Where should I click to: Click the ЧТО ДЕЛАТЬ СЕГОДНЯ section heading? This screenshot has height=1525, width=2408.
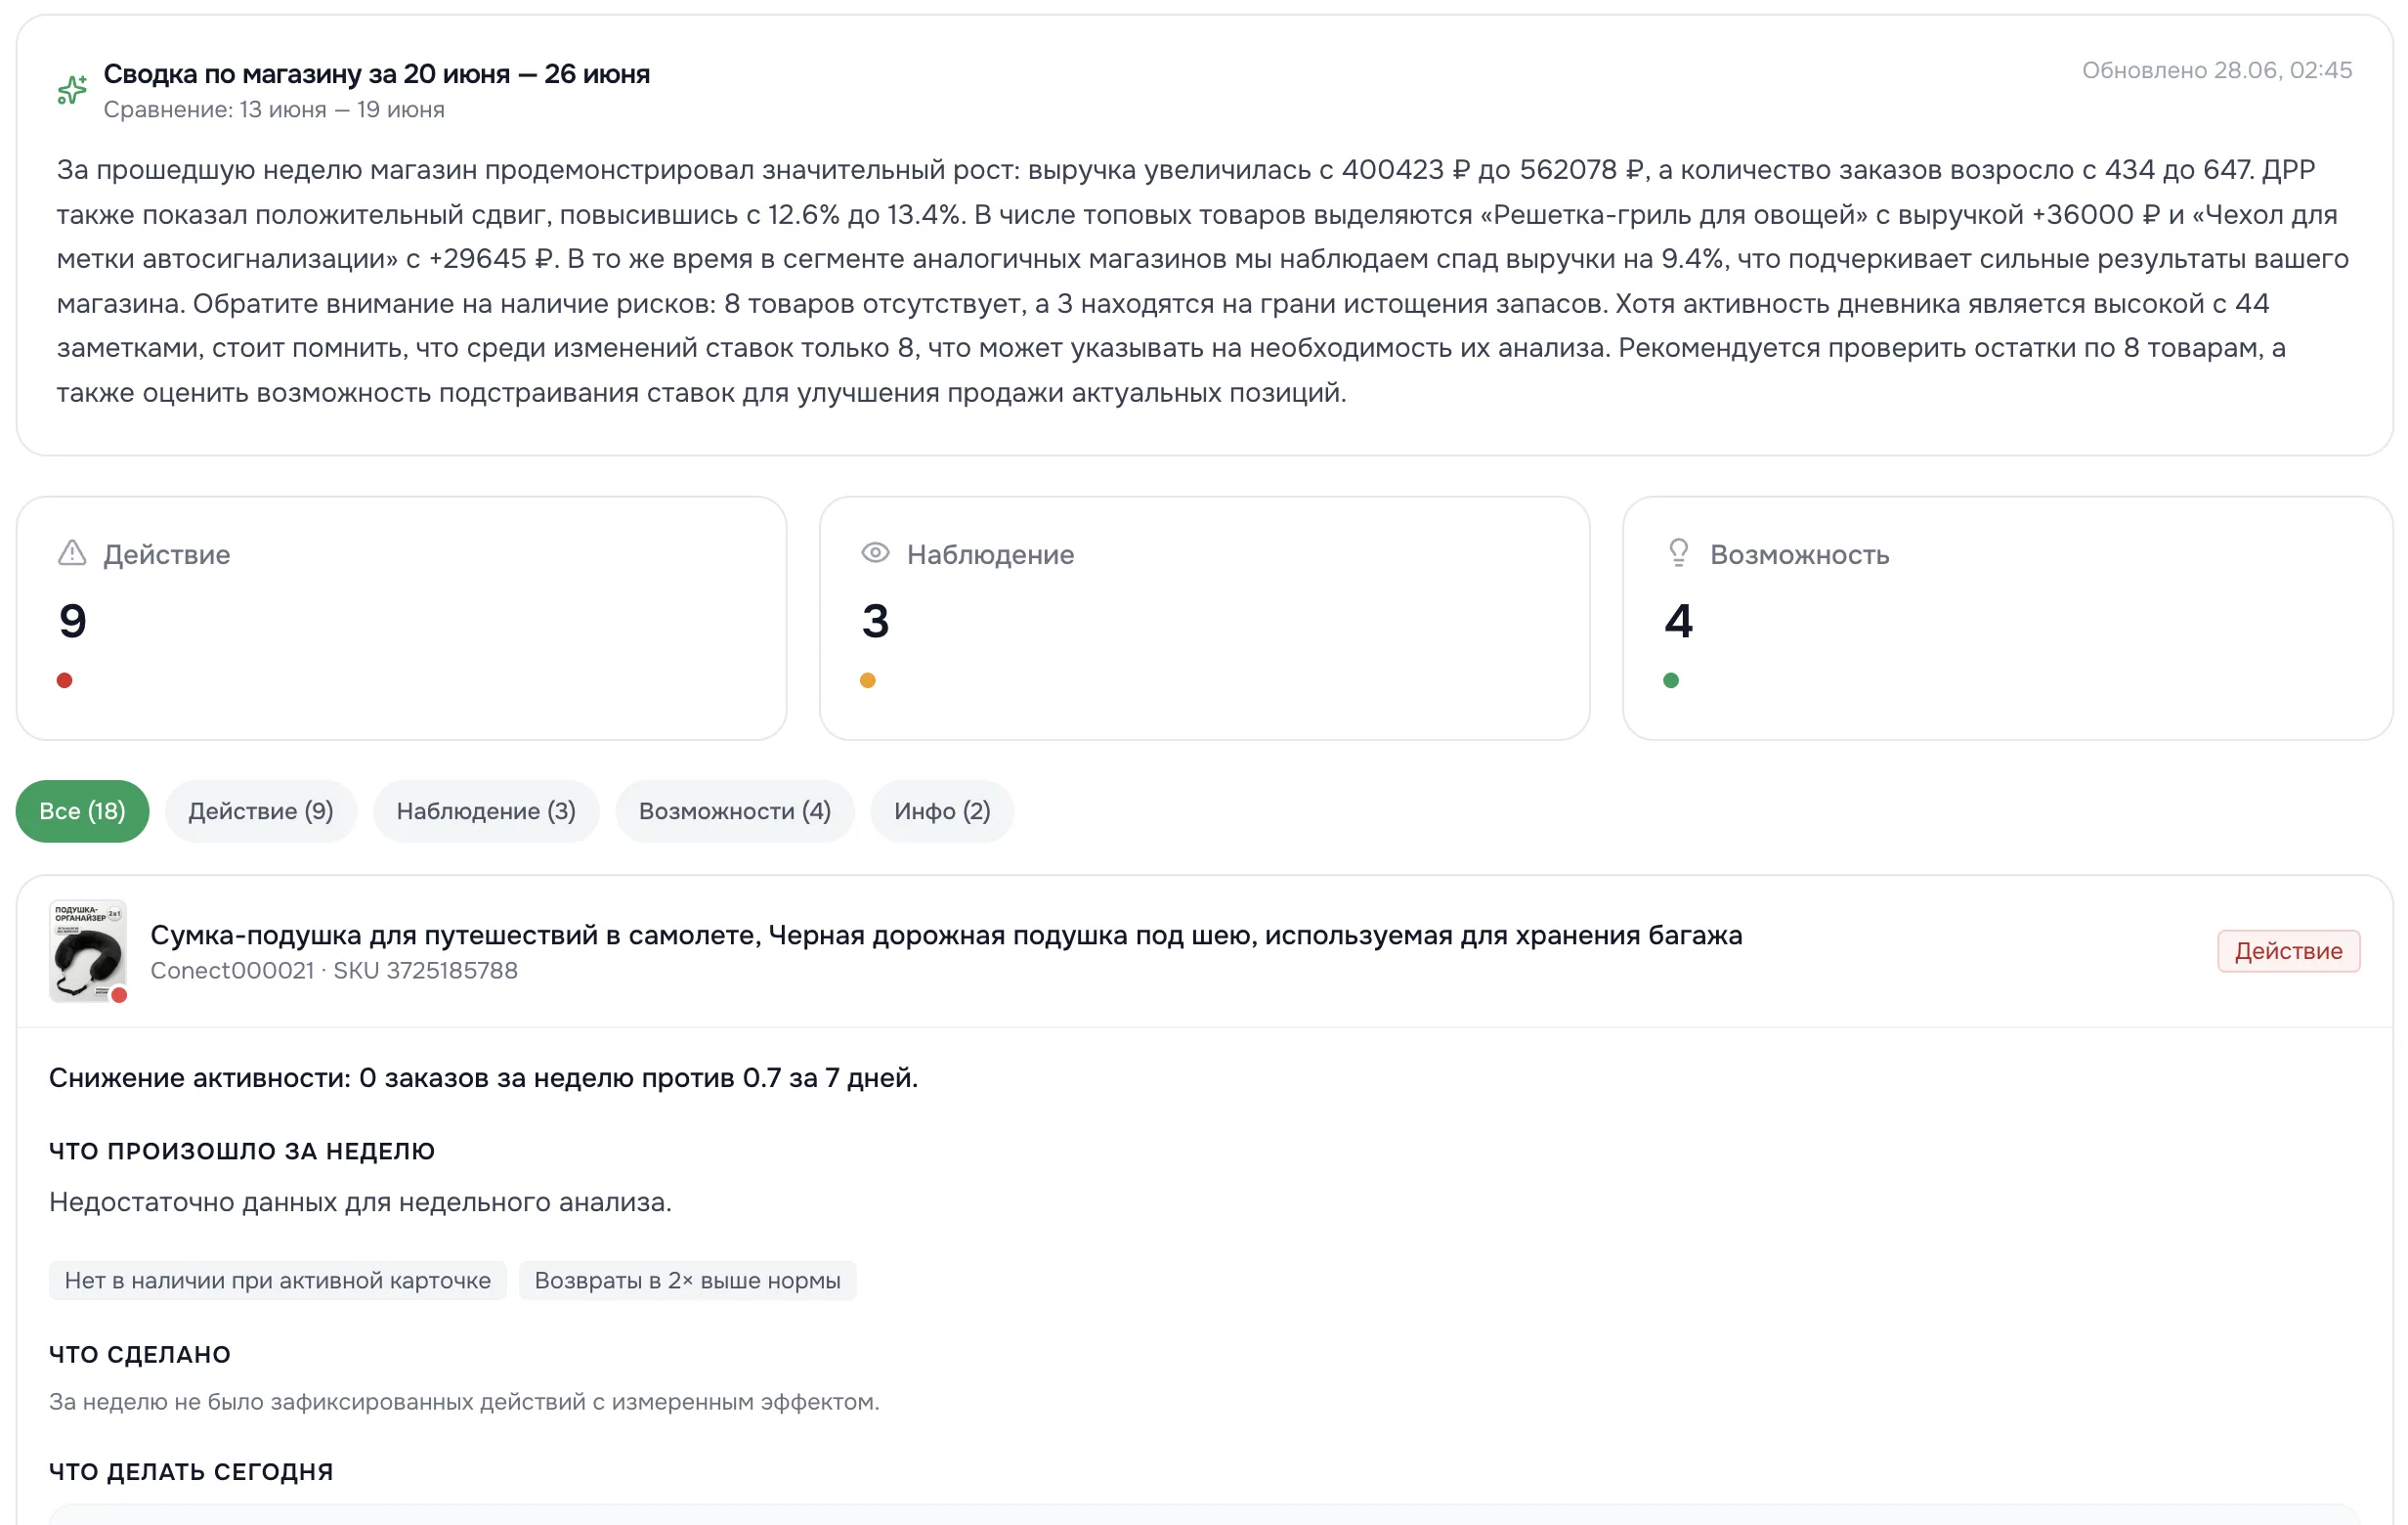(191, 1472)
